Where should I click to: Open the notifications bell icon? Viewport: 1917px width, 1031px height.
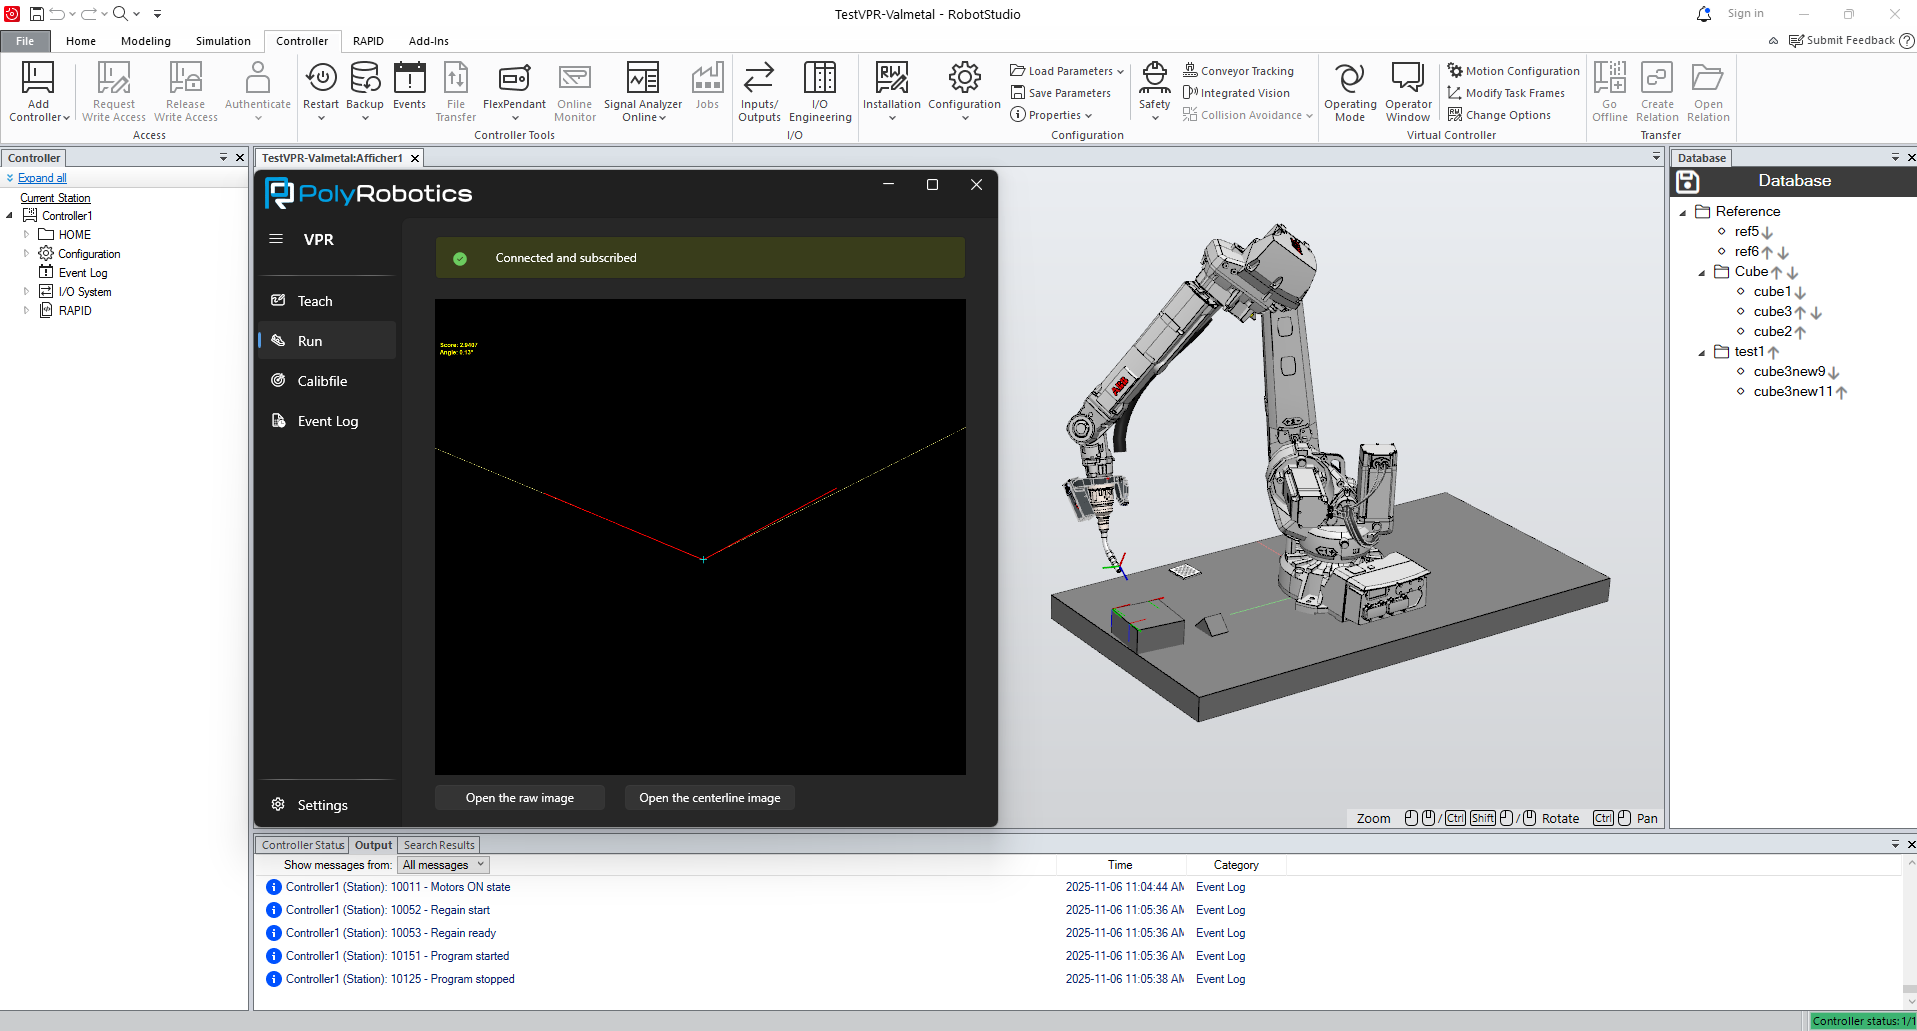coord(1704,14)
